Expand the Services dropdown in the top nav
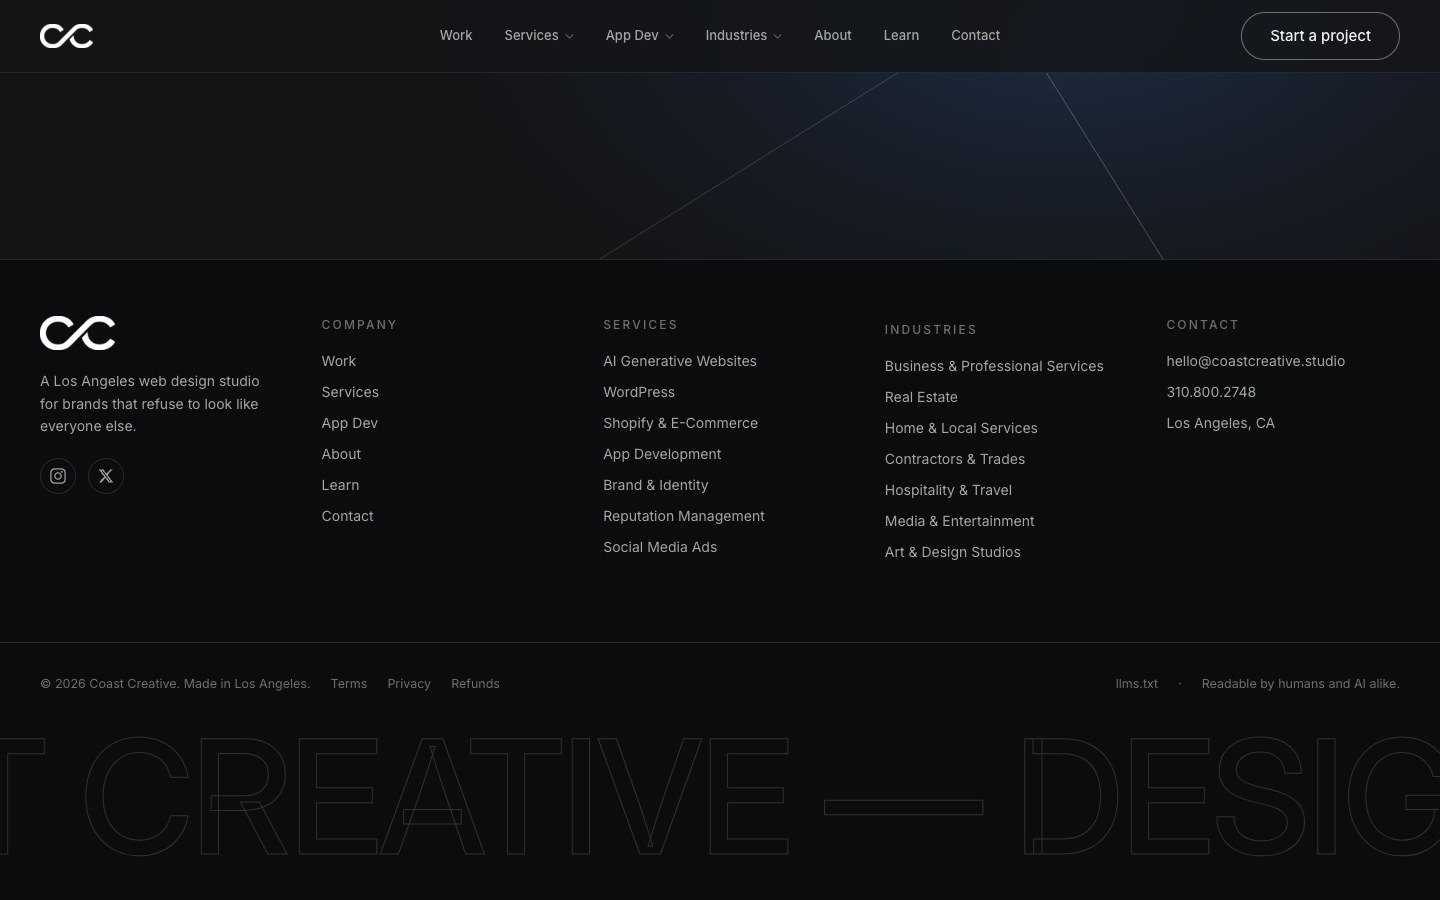This screenshot has height=900, width=1440. point(539,35)
